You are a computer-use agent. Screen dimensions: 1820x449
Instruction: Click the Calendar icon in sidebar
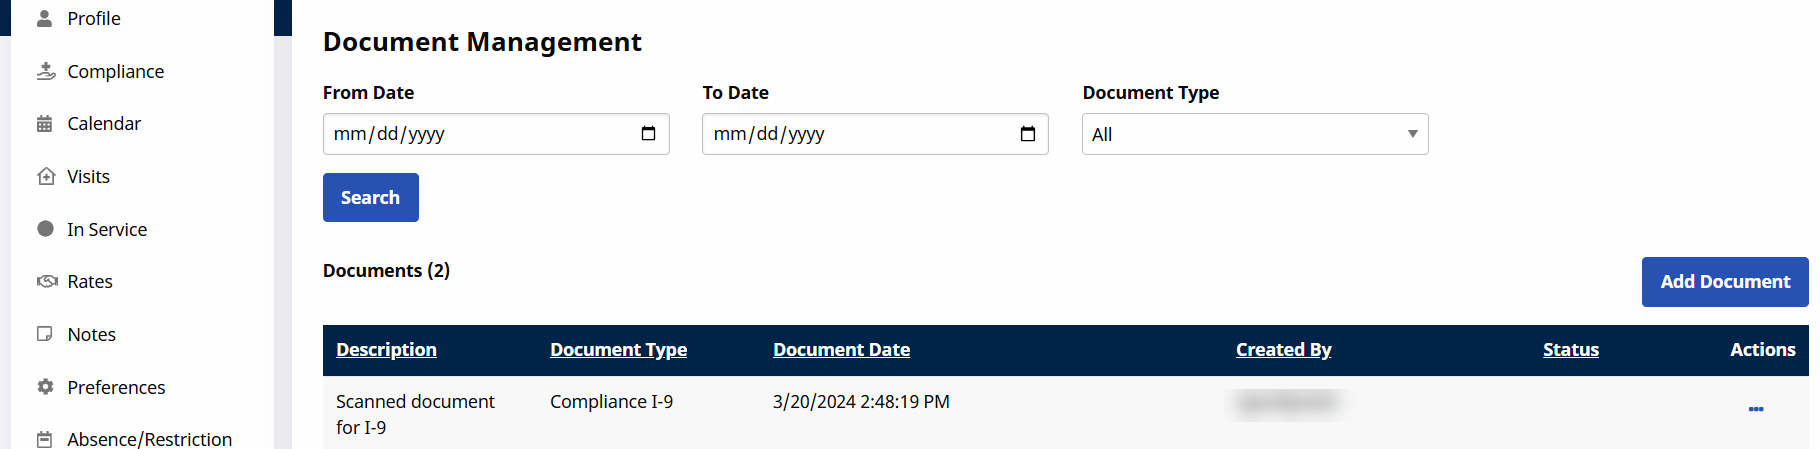[45, 124]
